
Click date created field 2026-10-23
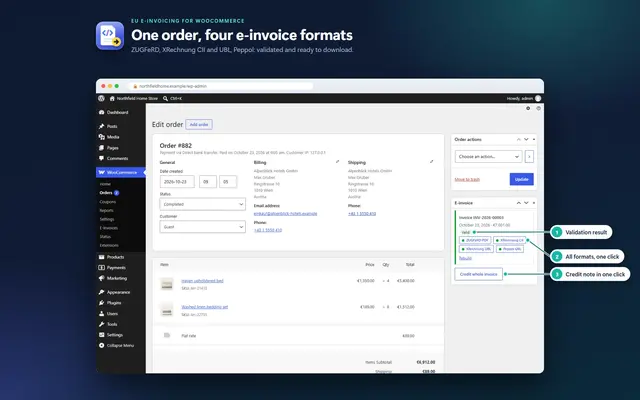177,182
